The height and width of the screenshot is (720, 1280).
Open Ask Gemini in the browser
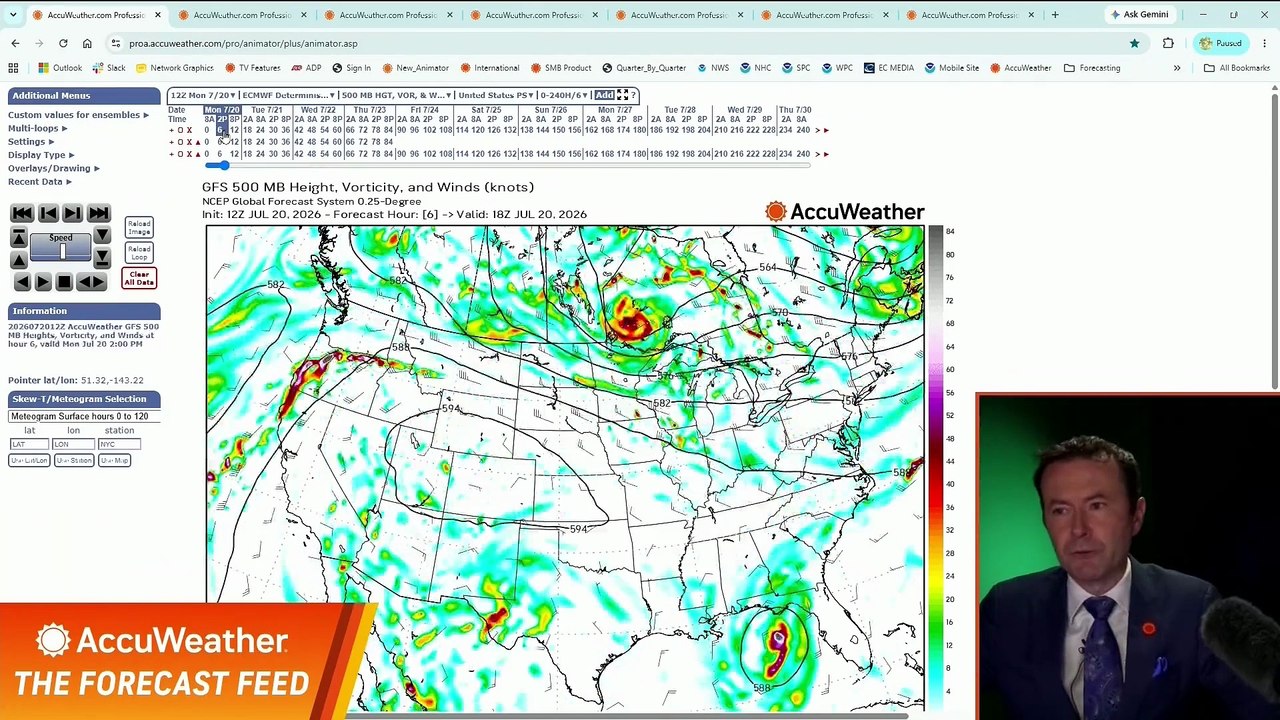pyautogui.click(x=1138, y=15)
